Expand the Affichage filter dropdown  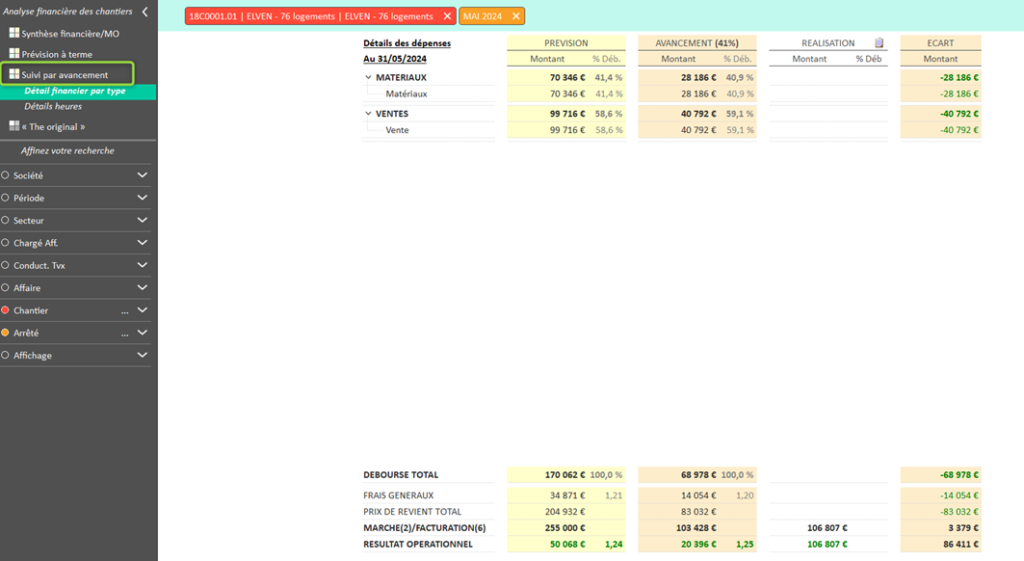point(142,355)
